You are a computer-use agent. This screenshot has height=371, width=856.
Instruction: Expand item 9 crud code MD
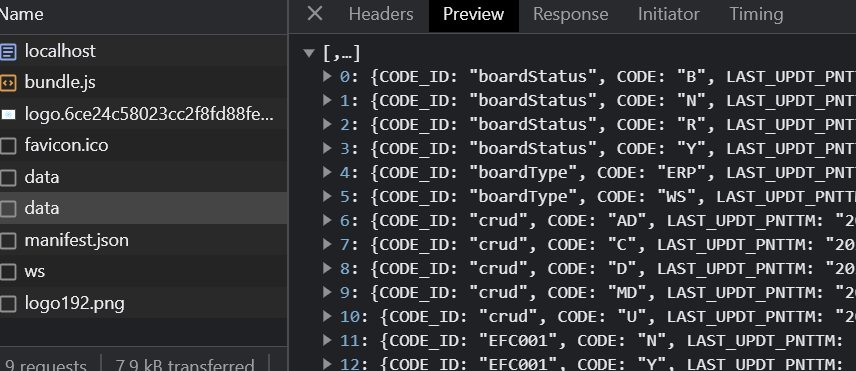click(328, 292)
